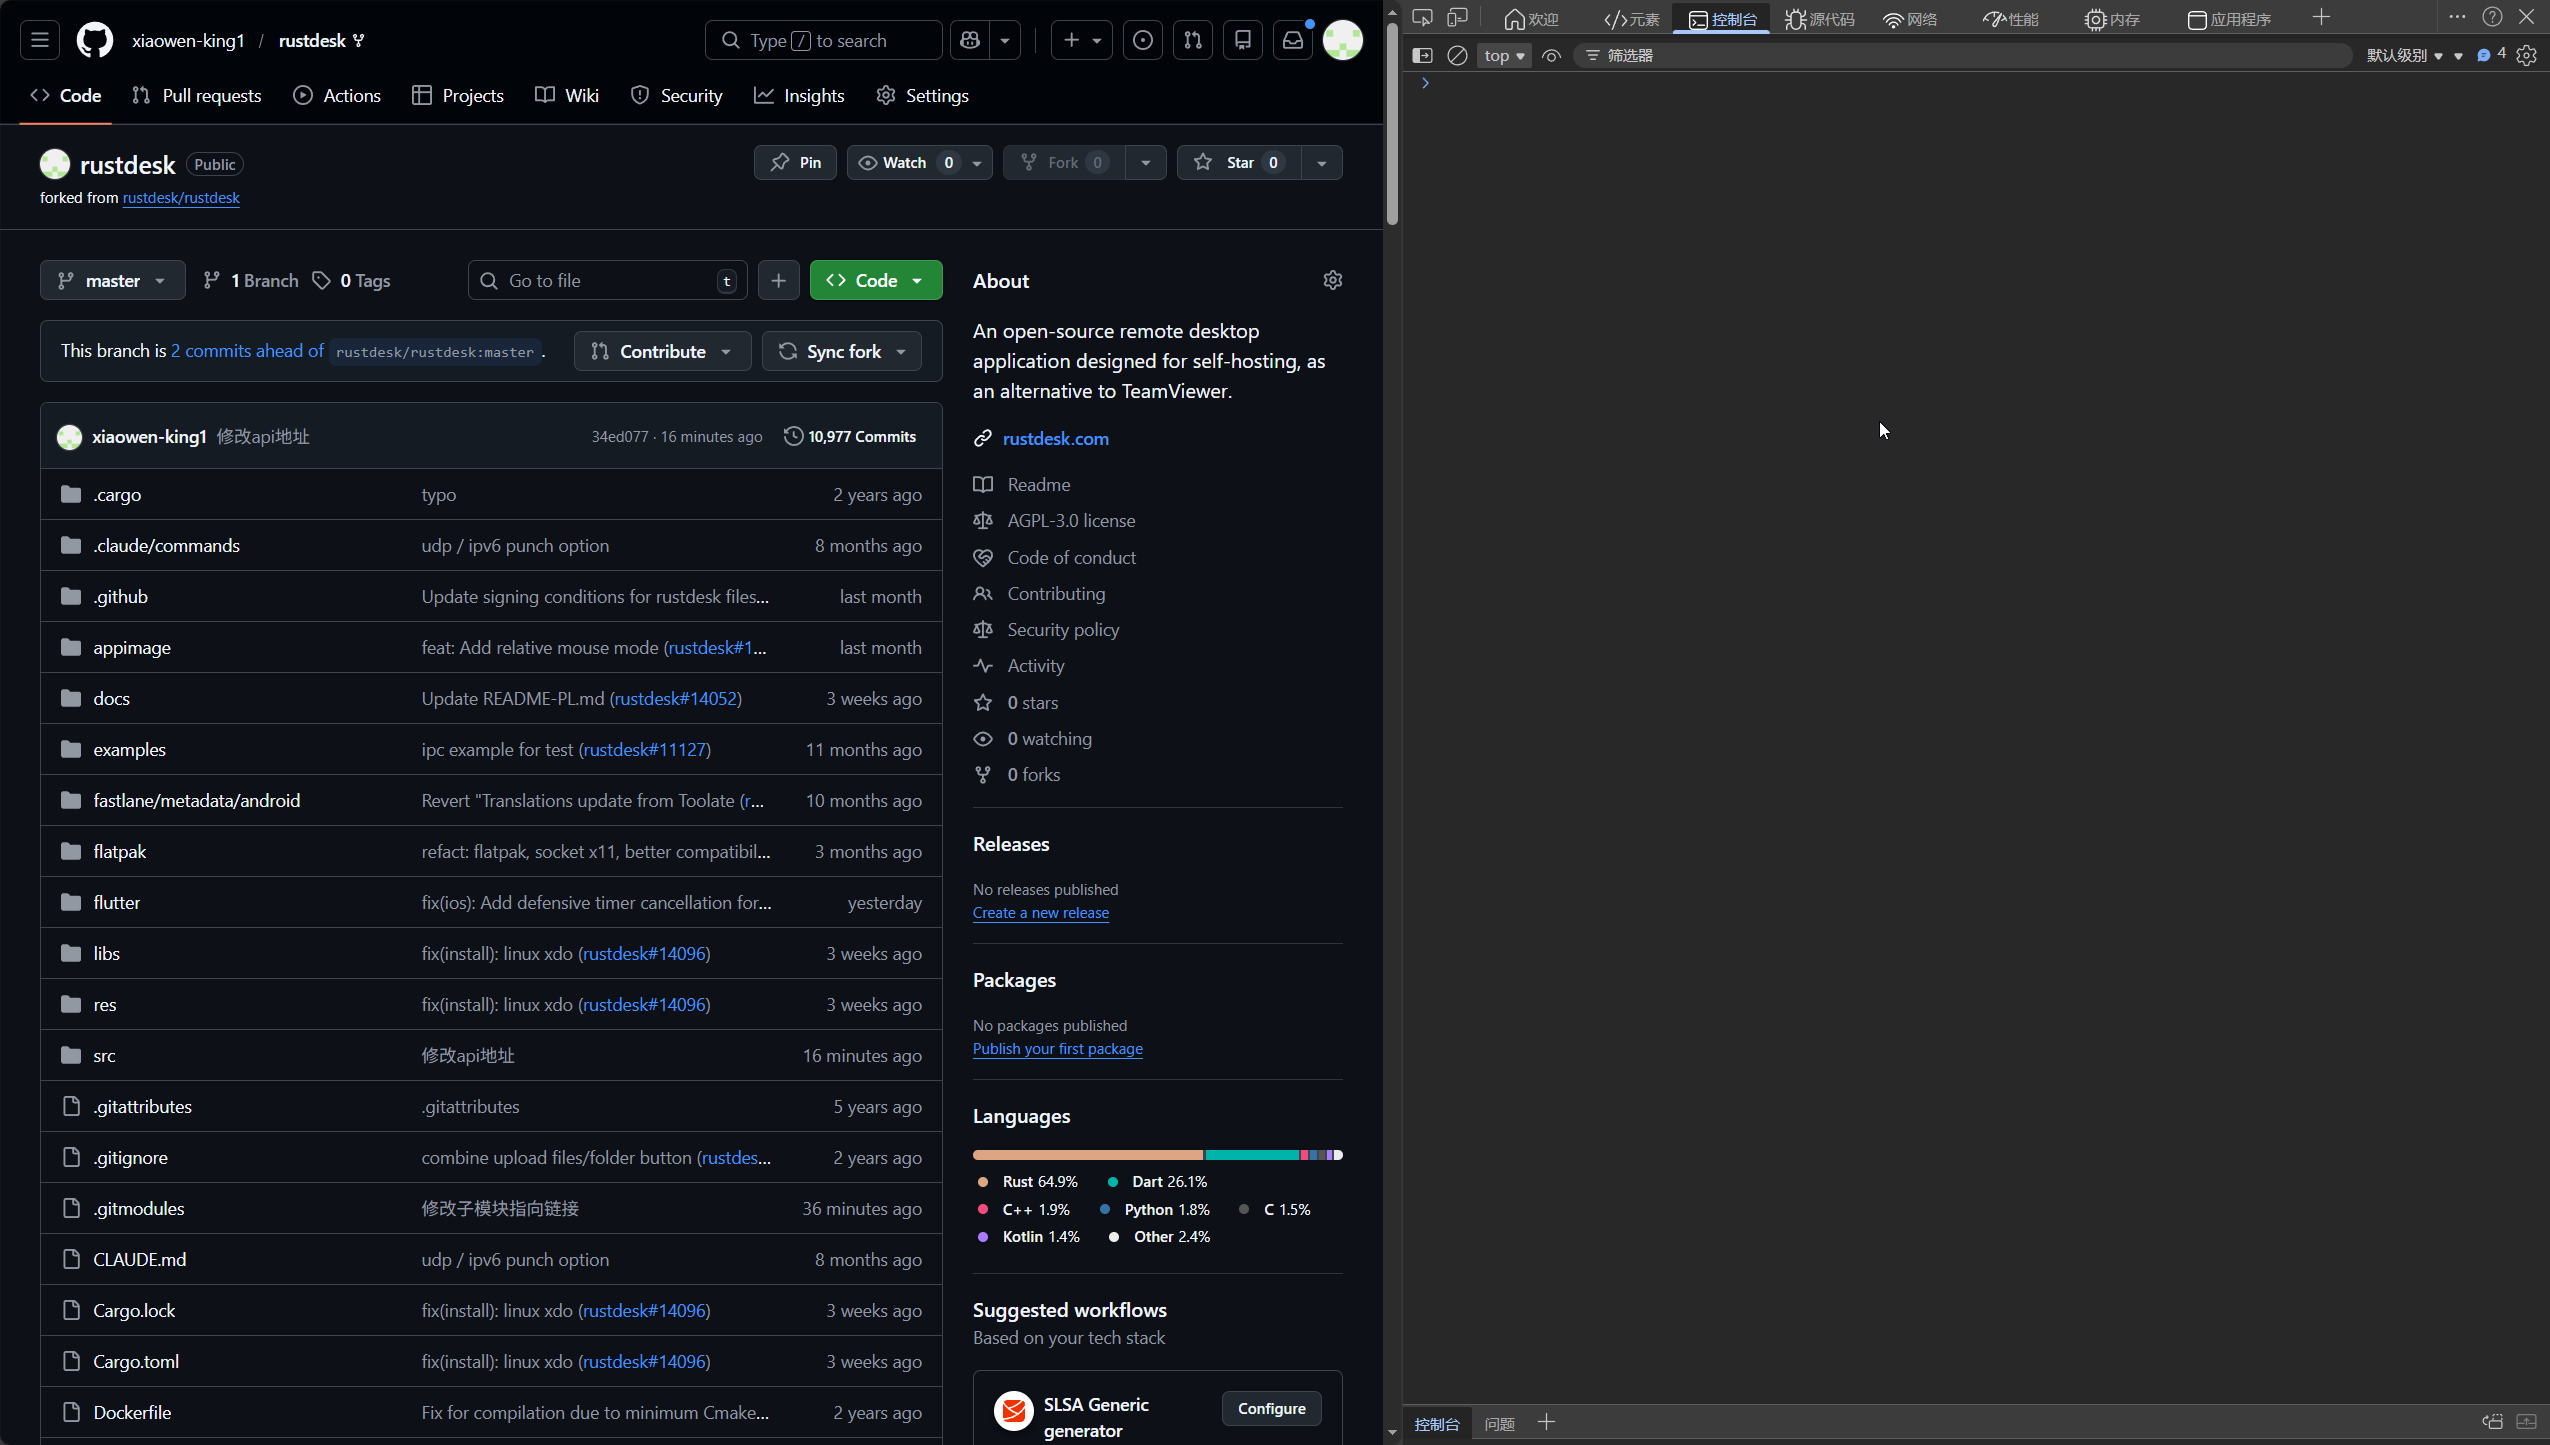Toggle the live expression eye icon
Screen dimensions: 2550x1445
click(1552, 56)
